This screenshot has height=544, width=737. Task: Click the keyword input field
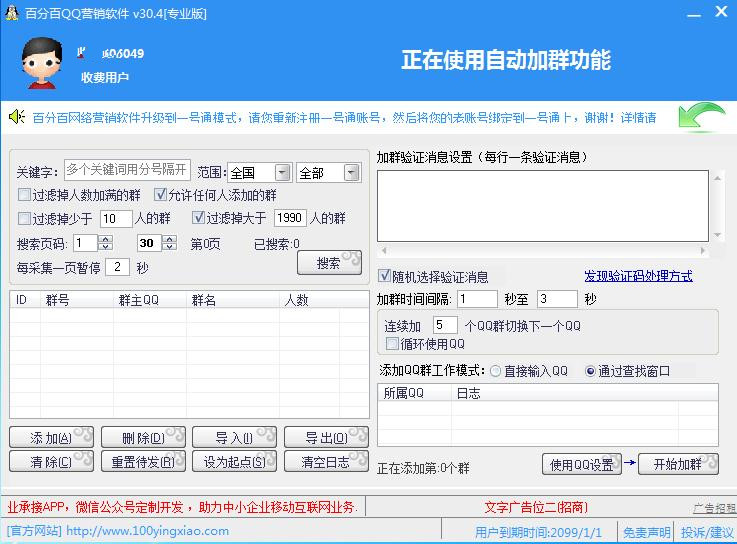click(127, 170)
